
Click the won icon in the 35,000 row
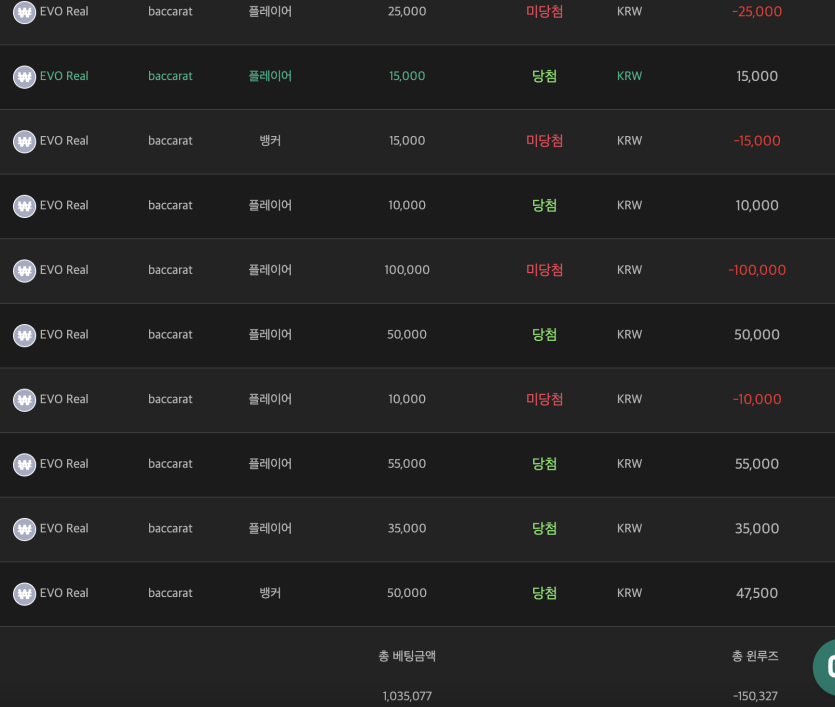pos(24,529)
